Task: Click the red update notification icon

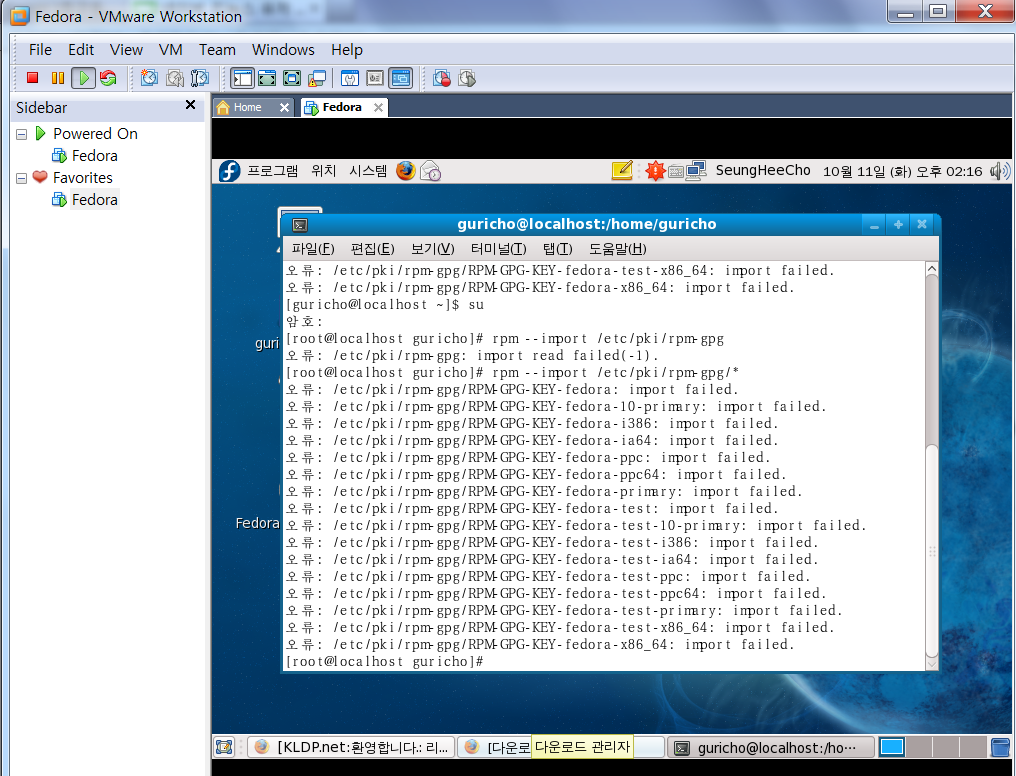Action: pos(655,171)
